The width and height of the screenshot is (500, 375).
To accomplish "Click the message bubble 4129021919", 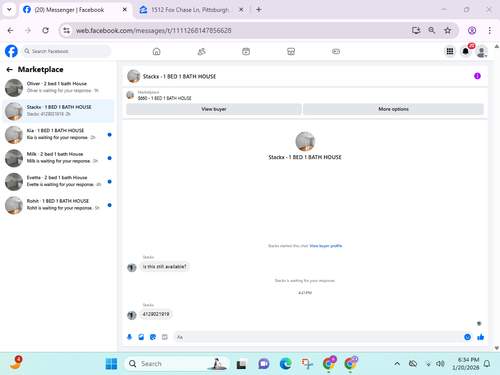I will [x=156, y=314].
